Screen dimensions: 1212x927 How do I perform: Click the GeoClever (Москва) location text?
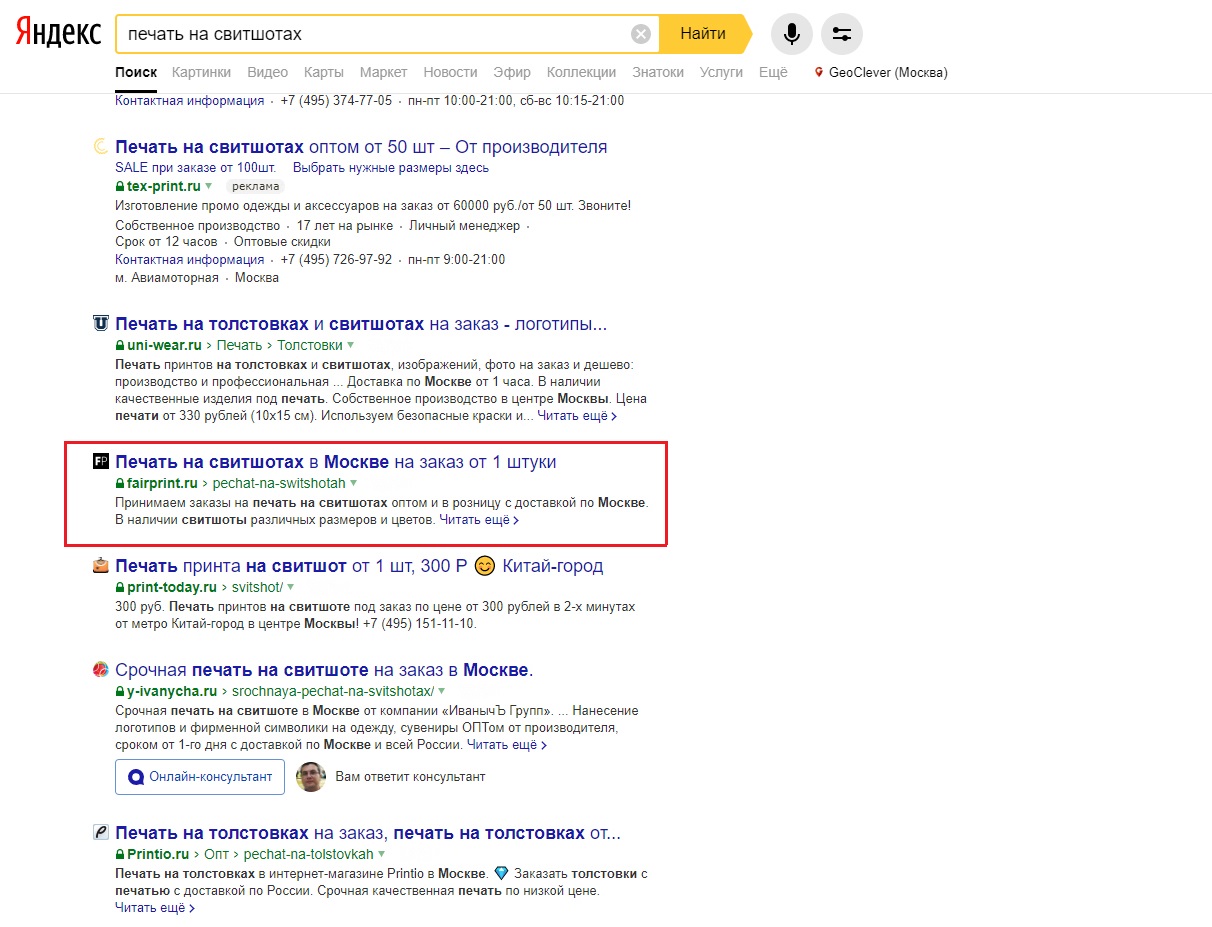coord(888,72)
